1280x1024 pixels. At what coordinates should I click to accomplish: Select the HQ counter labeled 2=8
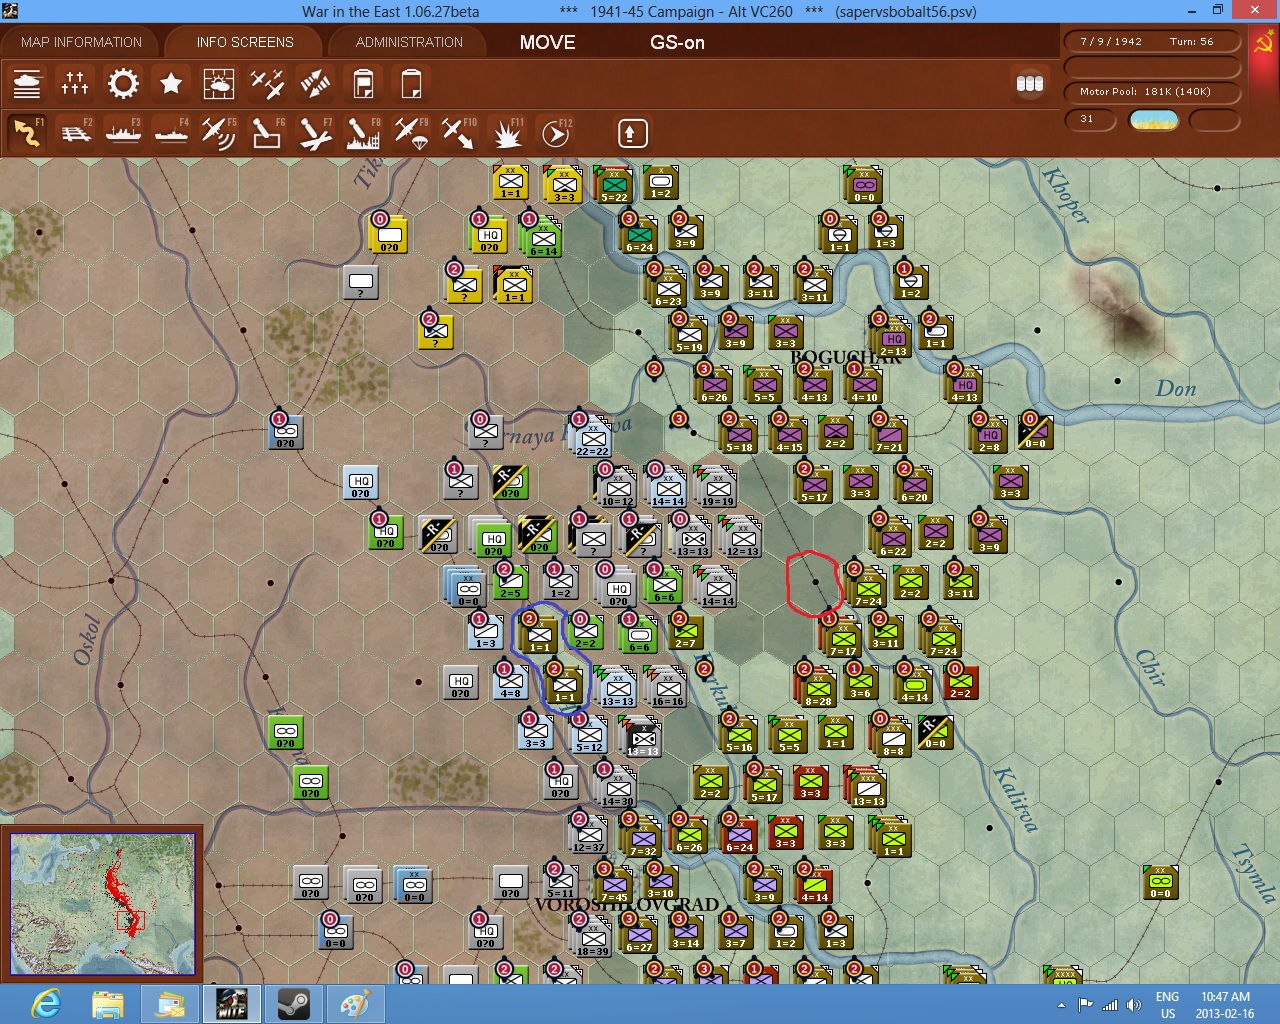tap(989, 434)
